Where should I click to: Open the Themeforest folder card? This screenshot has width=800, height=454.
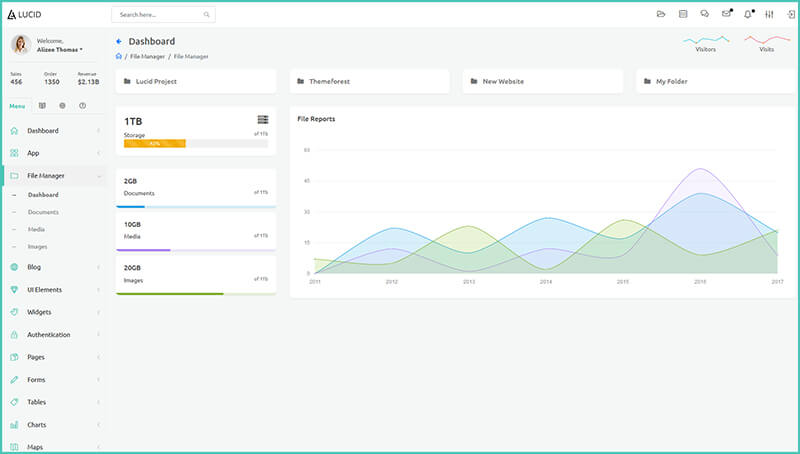(x=368, y=81)
